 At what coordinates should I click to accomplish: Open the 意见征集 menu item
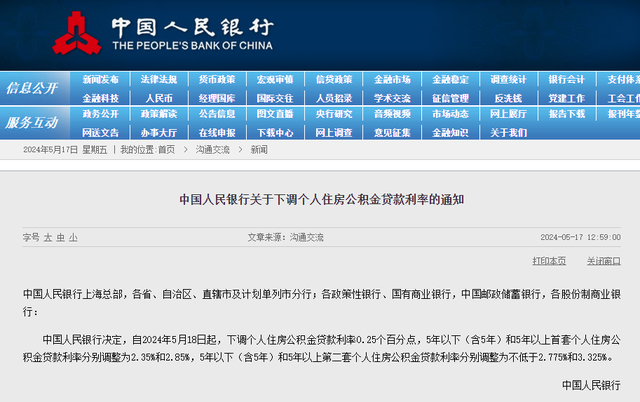[x=392, y=133]
